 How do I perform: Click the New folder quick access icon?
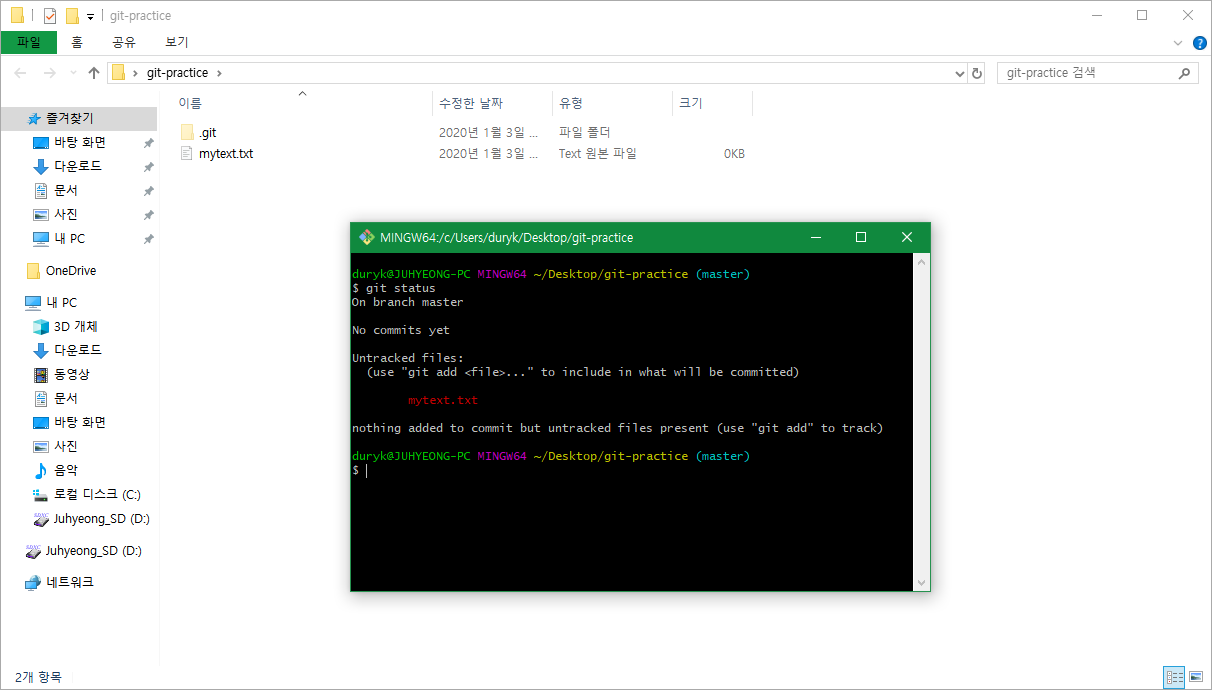(x=72, y=16)
